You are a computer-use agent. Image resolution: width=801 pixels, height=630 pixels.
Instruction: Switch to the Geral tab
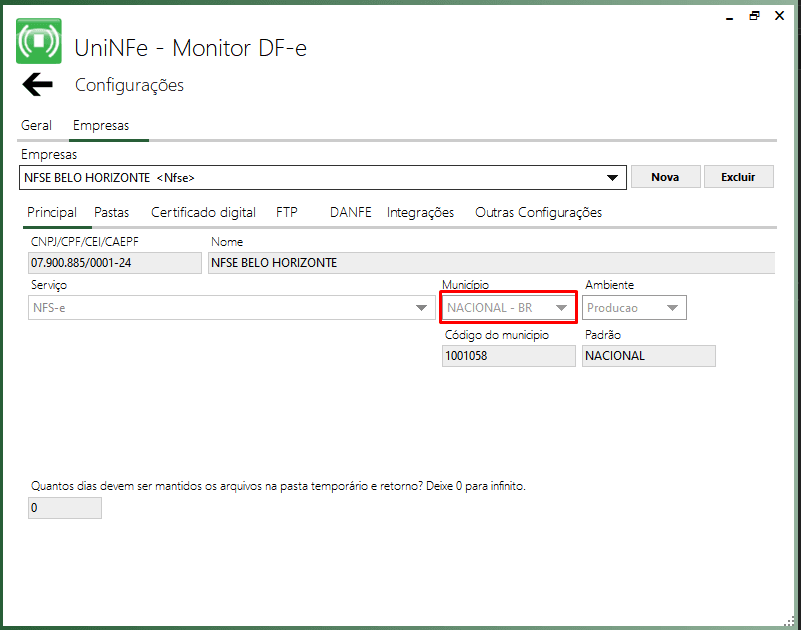point(36,126)
